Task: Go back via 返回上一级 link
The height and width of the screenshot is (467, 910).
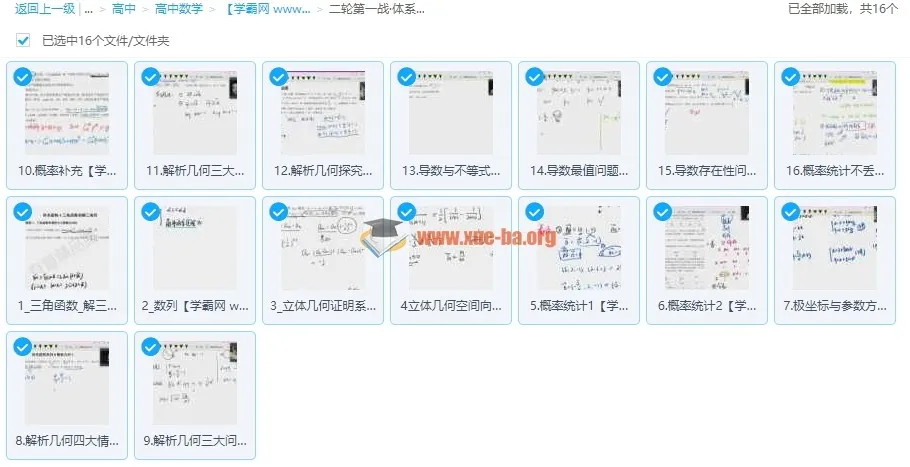Action: [x=45, y=9]
